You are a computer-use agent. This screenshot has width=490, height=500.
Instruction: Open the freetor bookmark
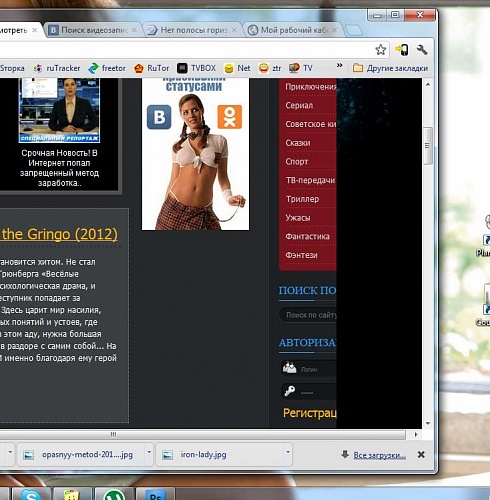pyautogui.click(x=107, y=68)
